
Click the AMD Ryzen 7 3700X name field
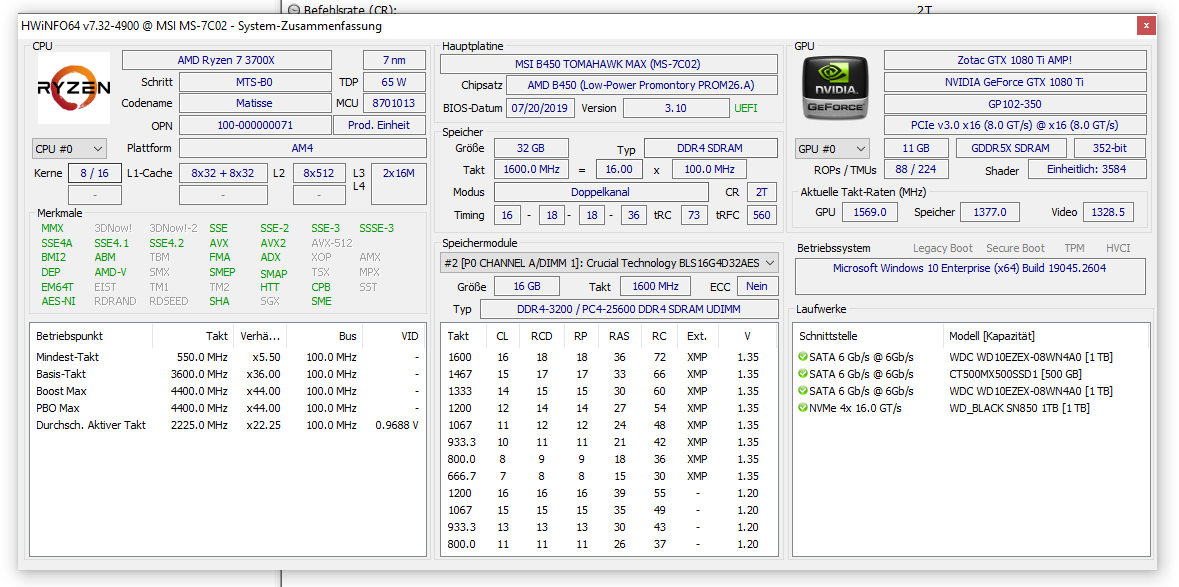pyautogui.click(x=226, y=60)
